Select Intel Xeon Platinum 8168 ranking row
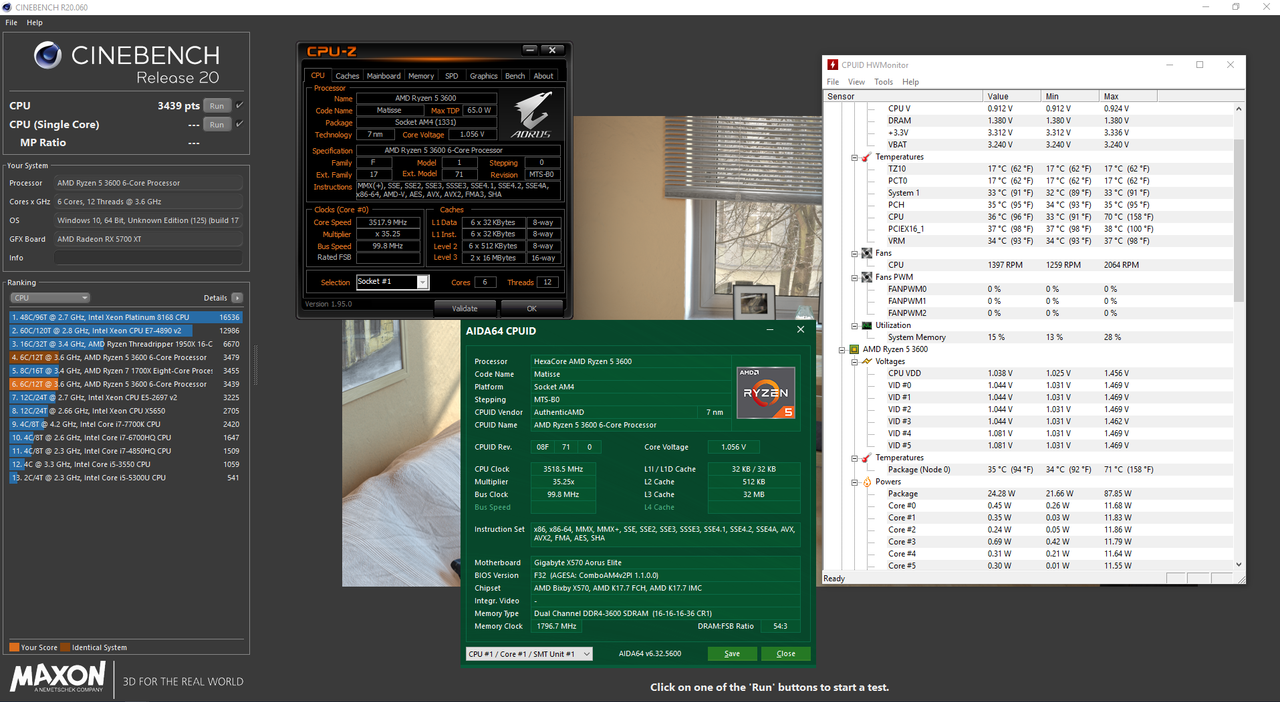Screen dimensions: 1280x702 pos(126,316)
